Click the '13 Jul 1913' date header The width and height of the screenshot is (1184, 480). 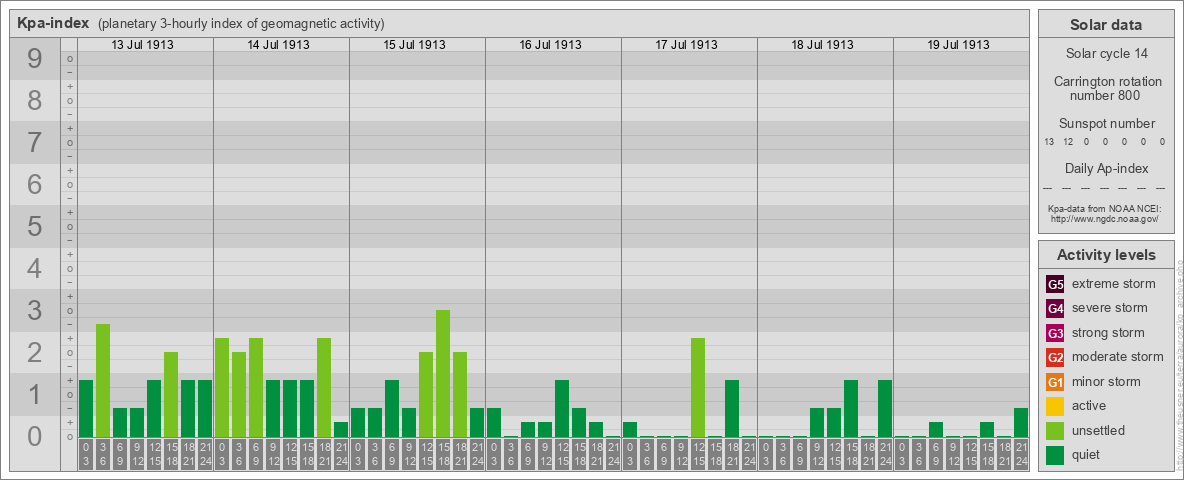(143, 45)
